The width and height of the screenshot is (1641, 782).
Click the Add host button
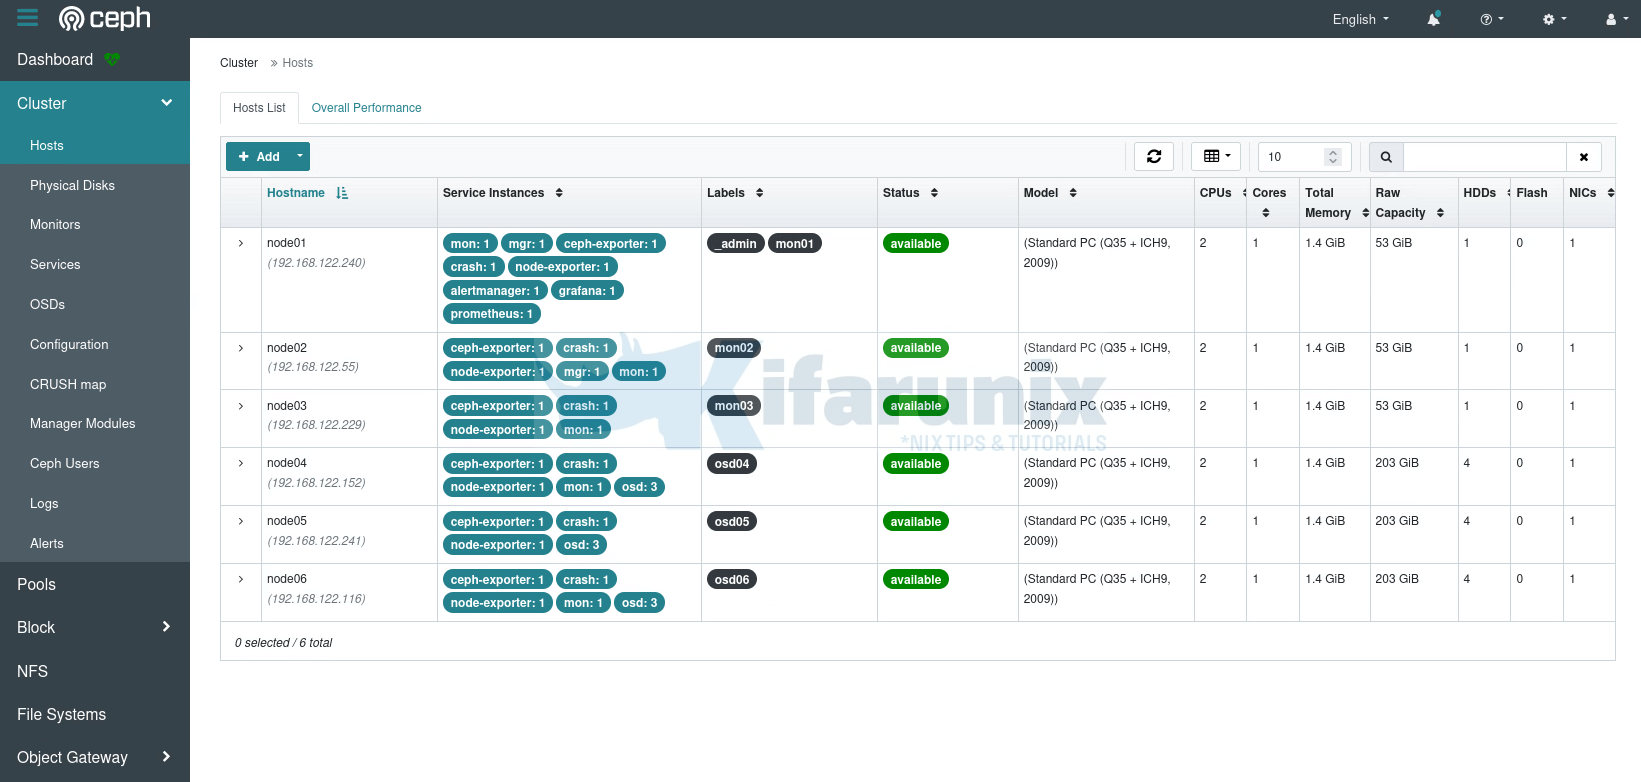click(258, 156)
